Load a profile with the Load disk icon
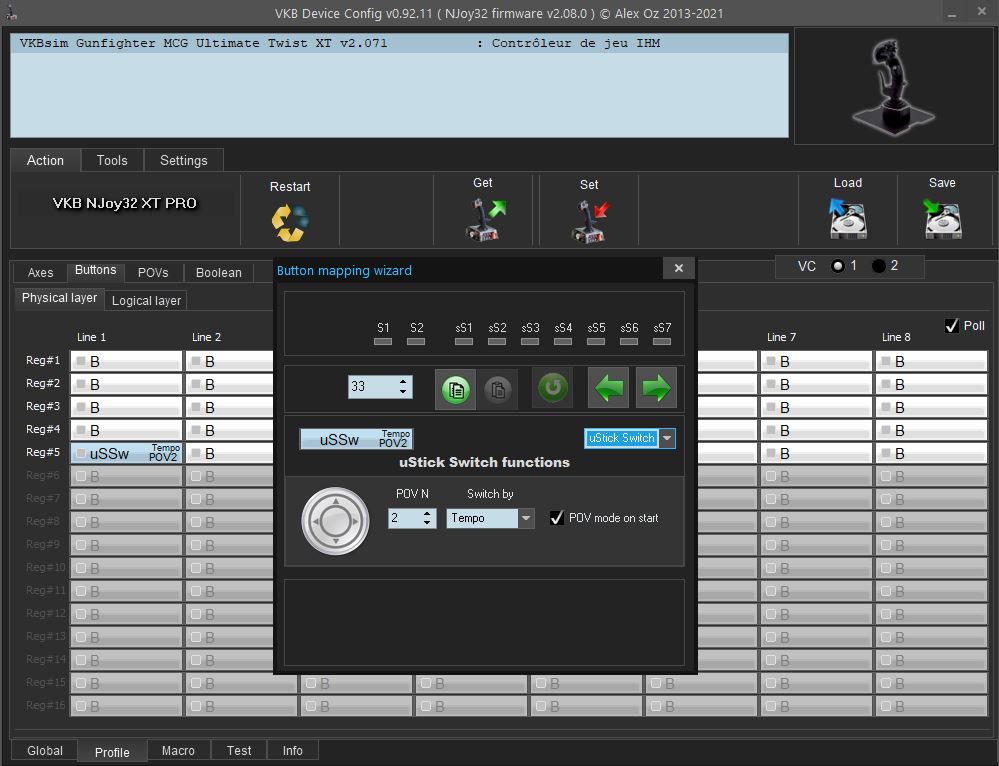Screen dimensions: 999x766 [848, 218]
